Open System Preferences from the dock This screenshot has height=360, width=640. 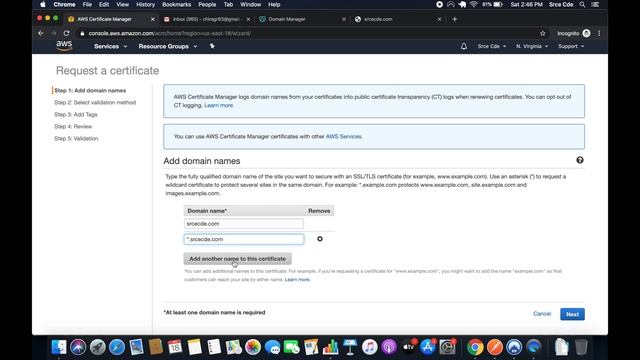pyautogui.click(x=447, y=347)
